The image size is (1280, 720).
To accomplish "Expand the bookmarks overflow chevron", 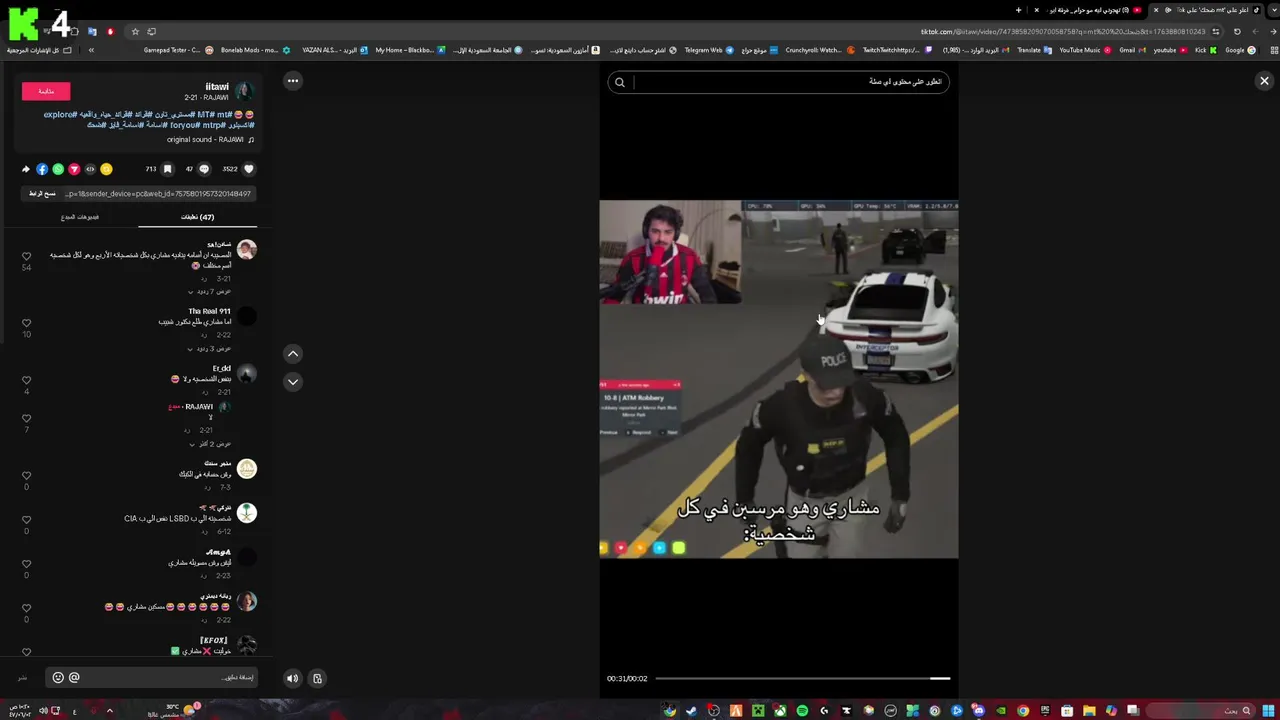I will point(91,50).
